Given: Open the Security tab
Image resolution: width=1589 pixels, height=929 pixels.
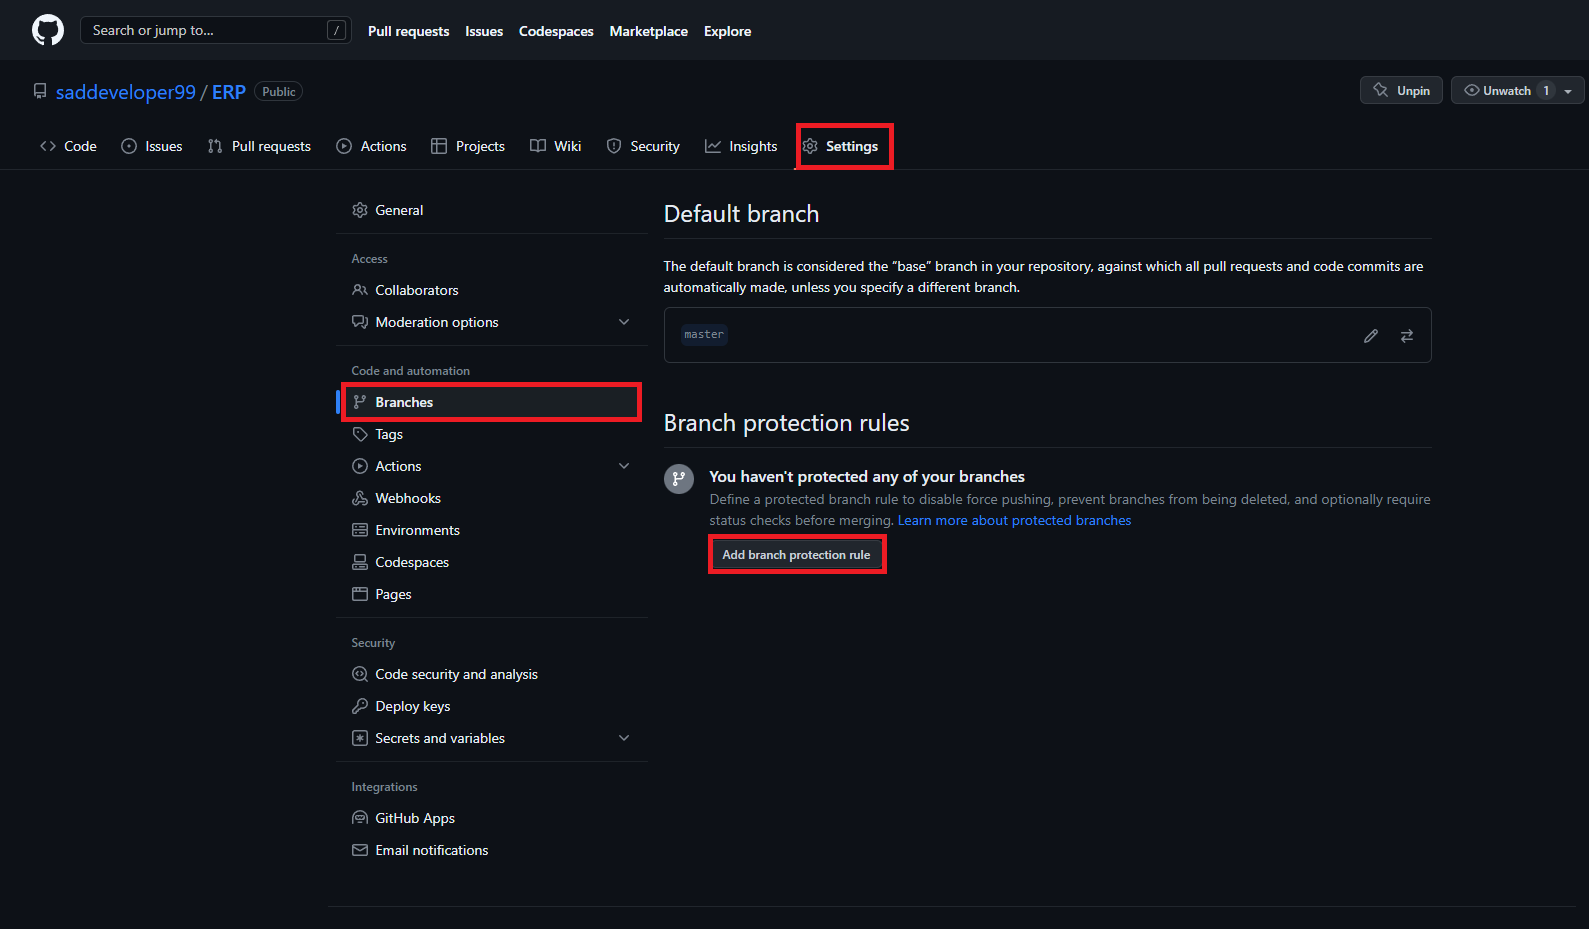Looking at the screenshot, I should (643, 146).
